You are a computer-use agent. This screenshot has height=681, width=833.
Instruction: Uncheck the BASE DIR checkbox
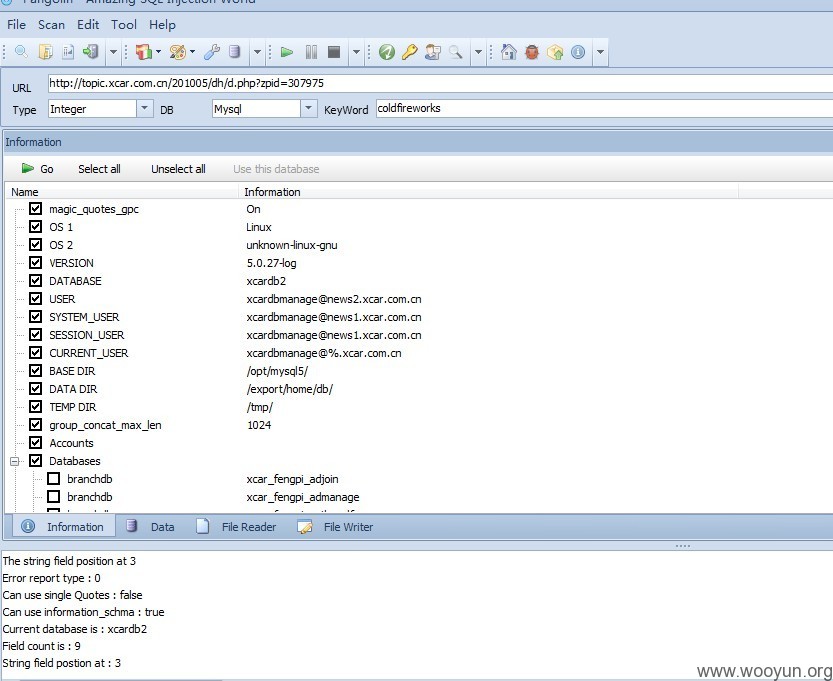pyautogui.click(x=36, y=370)
